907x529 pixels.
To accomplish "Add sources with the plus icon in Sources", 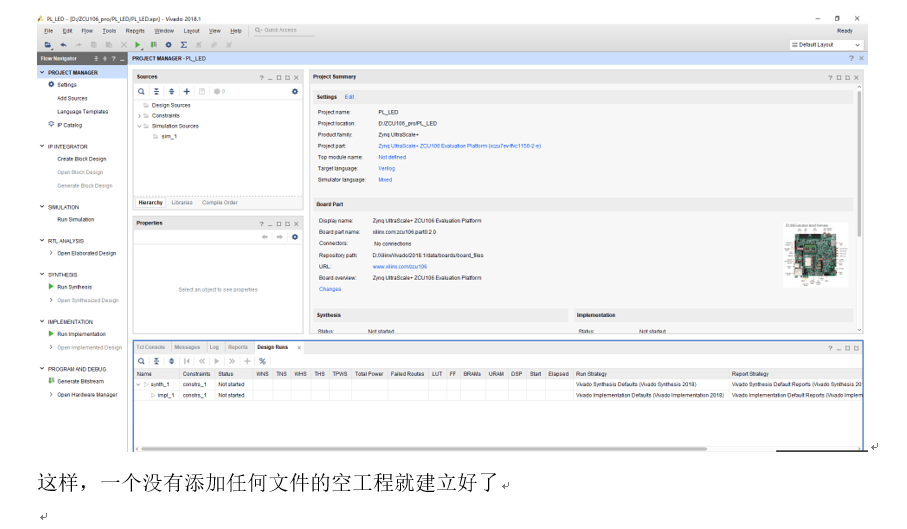I will point(186,91).
